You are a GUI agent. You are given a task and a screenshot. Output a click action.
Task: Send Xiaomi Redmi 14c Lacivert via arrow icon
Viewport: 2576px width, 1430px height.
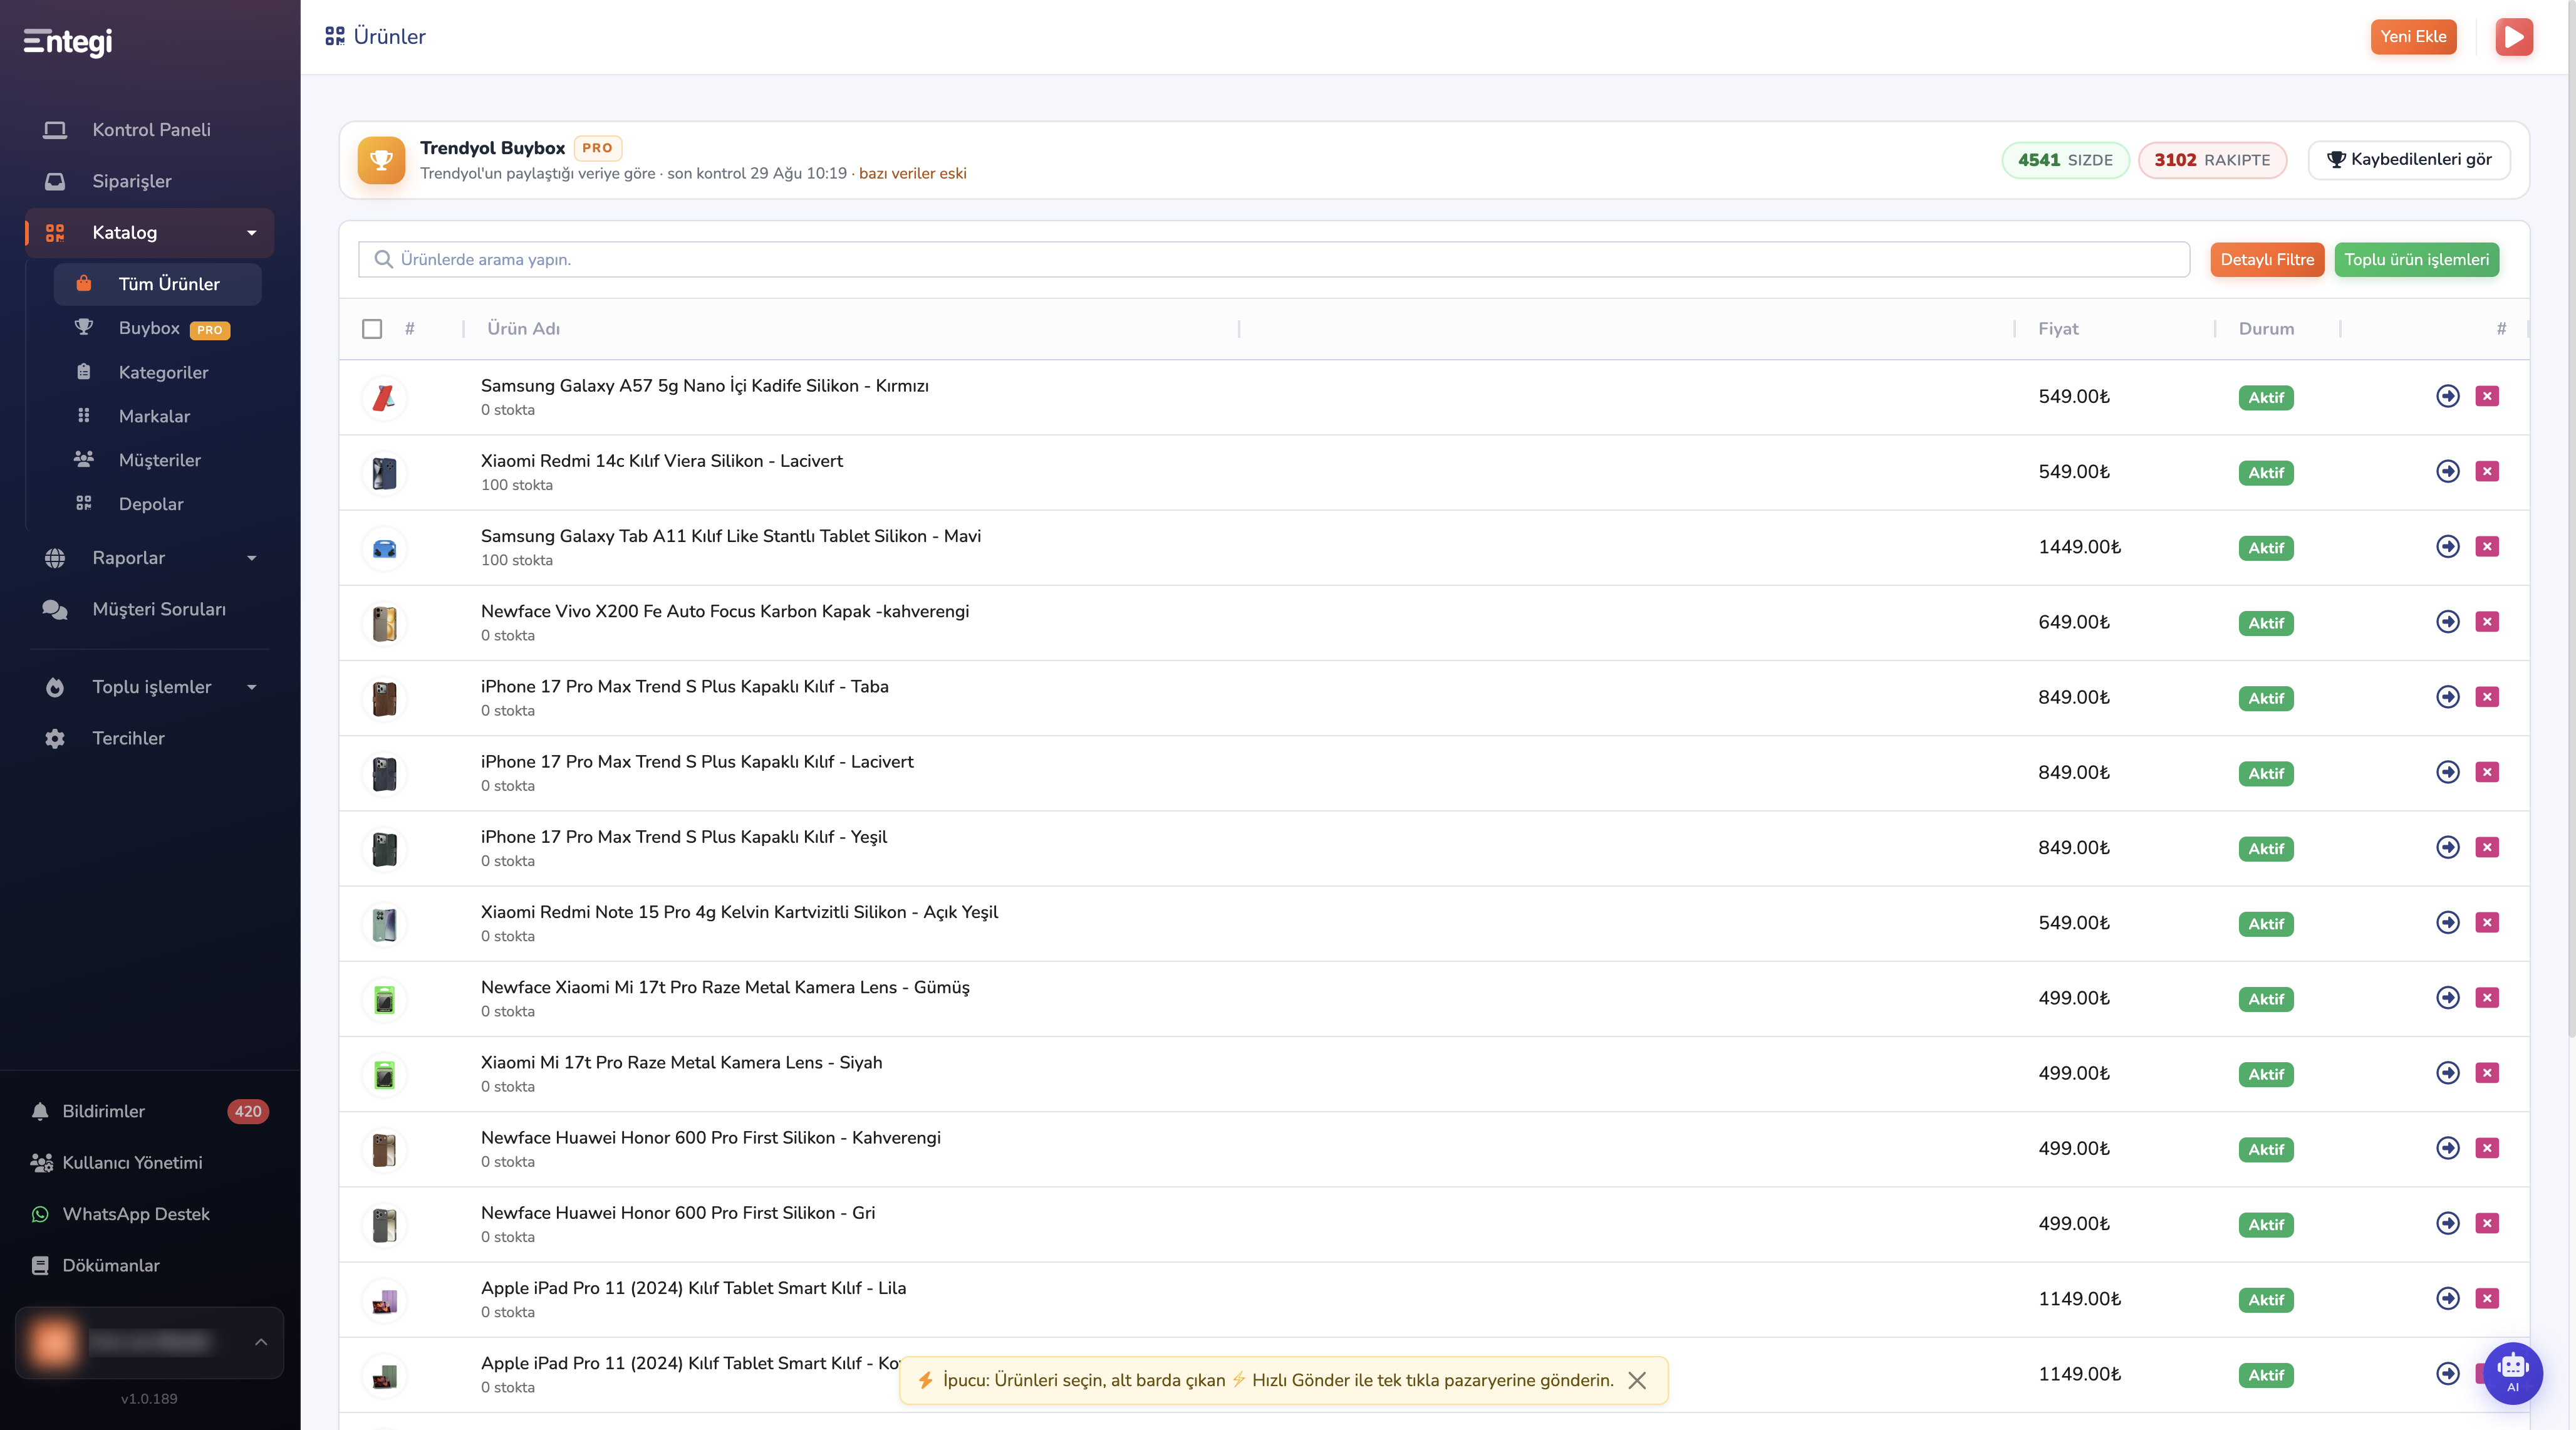point(2447,471)
